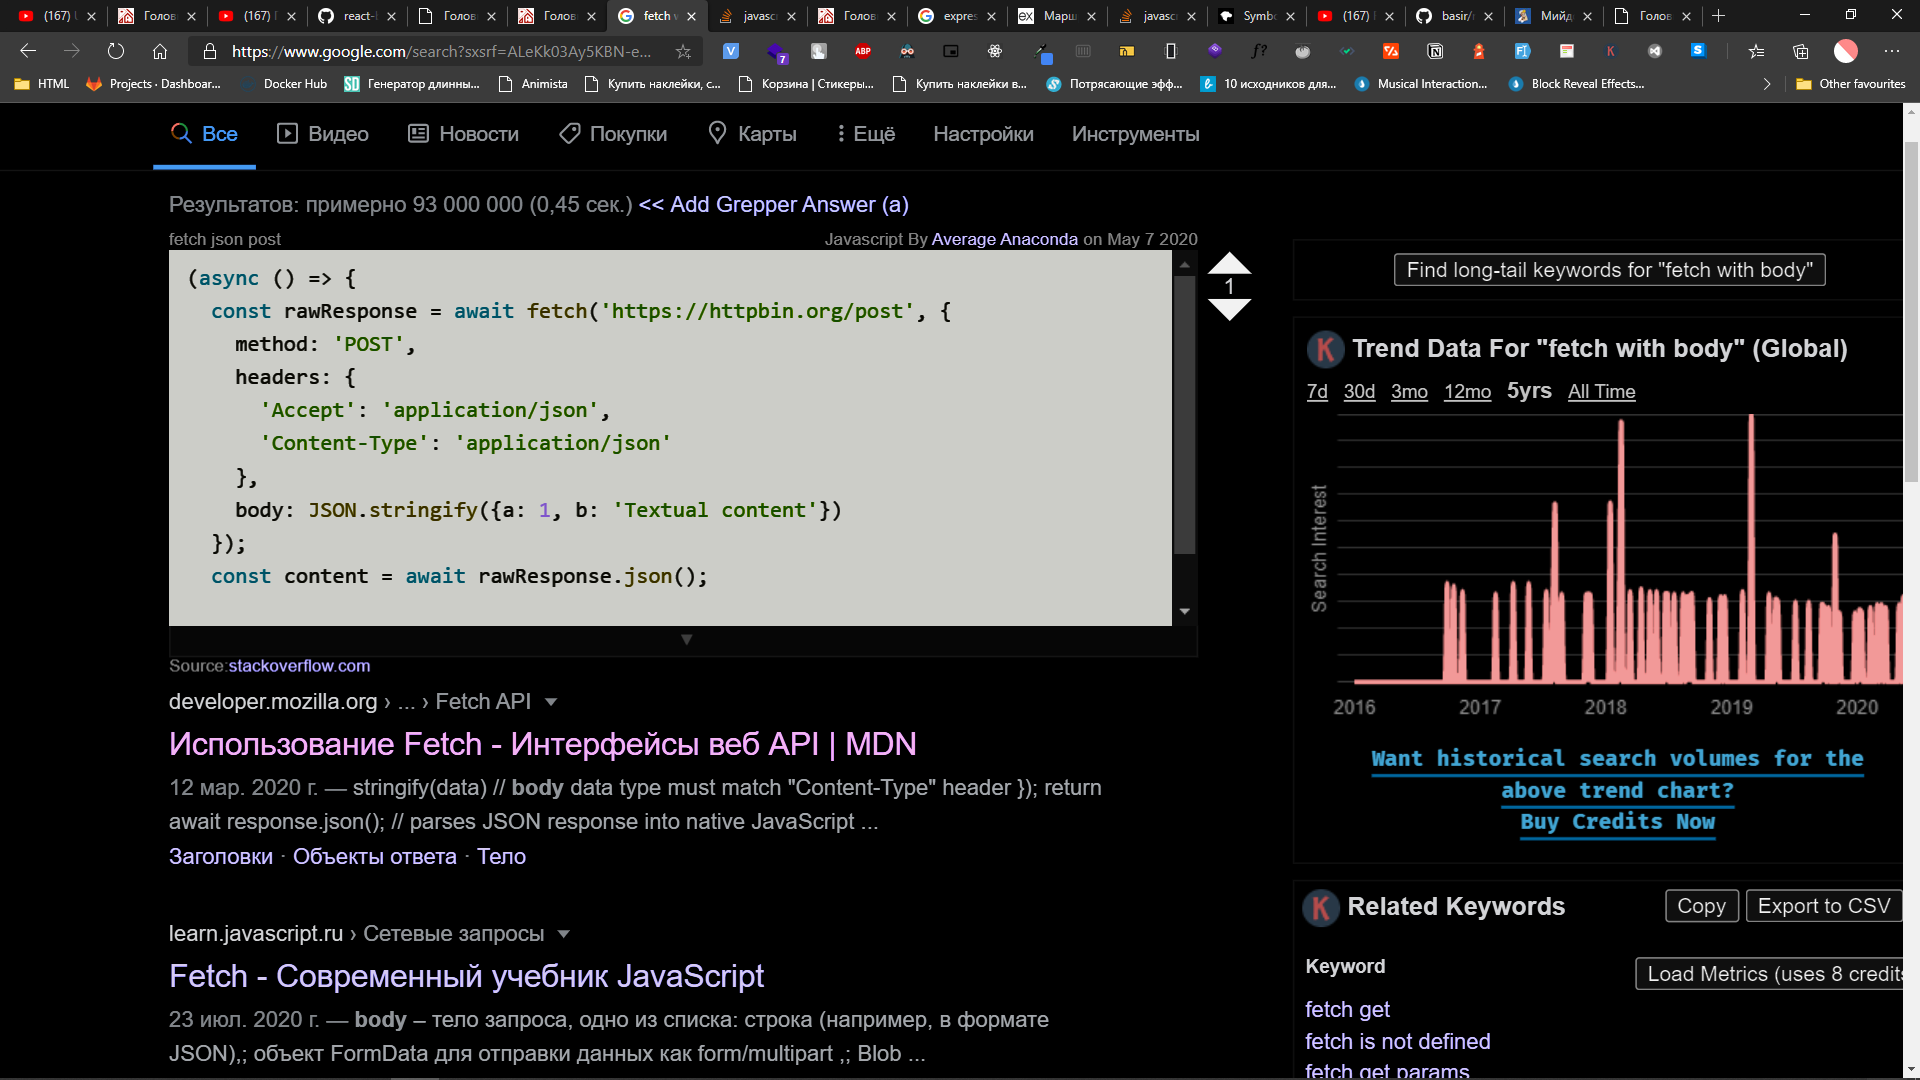The height and width of the screenshot is (1080, 1920).
Task: Click the blue S extension icon
Action: (1699, 51)
